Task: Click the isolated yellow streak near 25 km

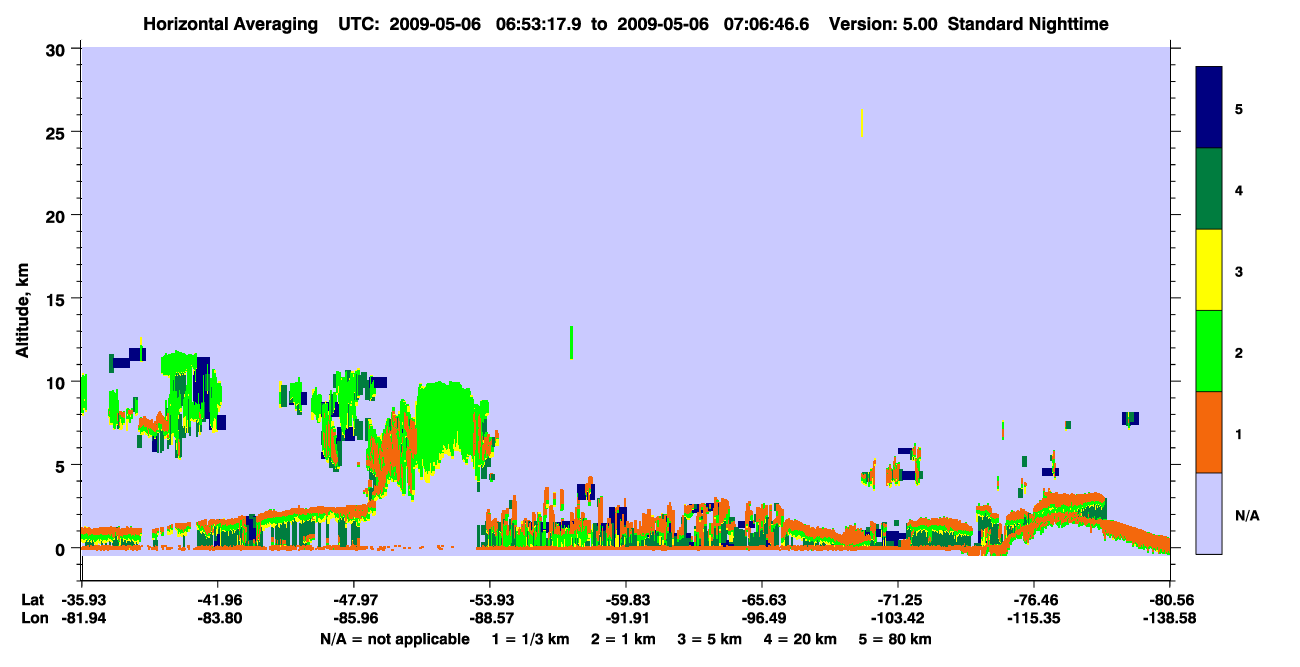Action: click(862, 124)
